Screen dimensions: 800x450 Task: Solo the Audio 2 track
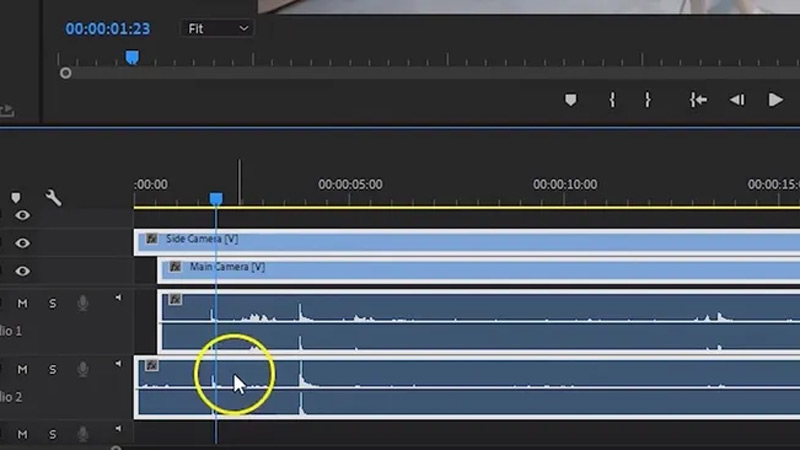[x=53, y=370]
